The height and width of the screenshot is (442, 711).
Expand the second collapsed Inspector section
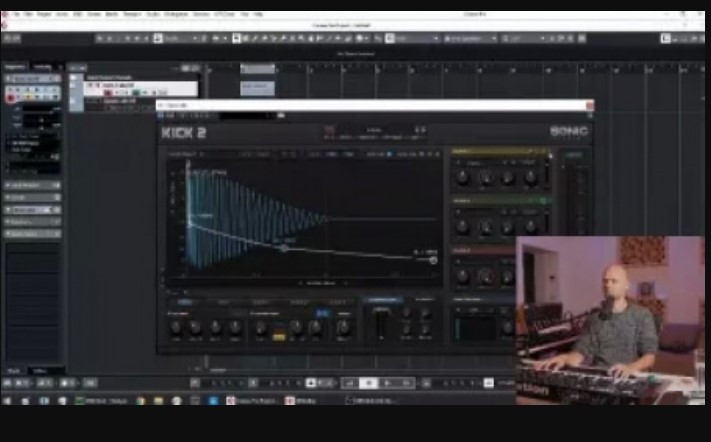(33, 198)
